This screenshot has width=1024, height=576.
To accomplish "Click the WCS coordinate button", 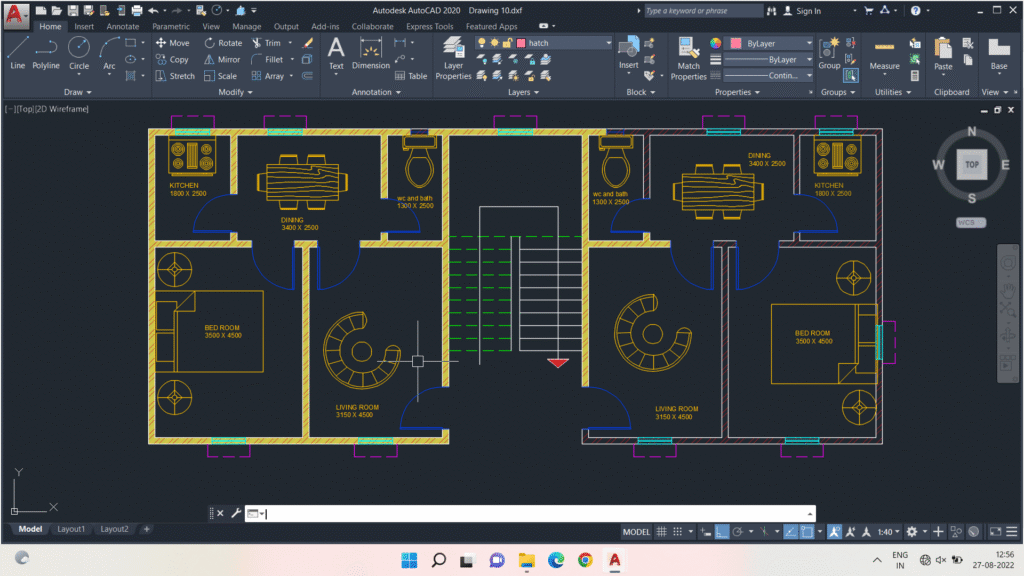I will pos(971,223).
